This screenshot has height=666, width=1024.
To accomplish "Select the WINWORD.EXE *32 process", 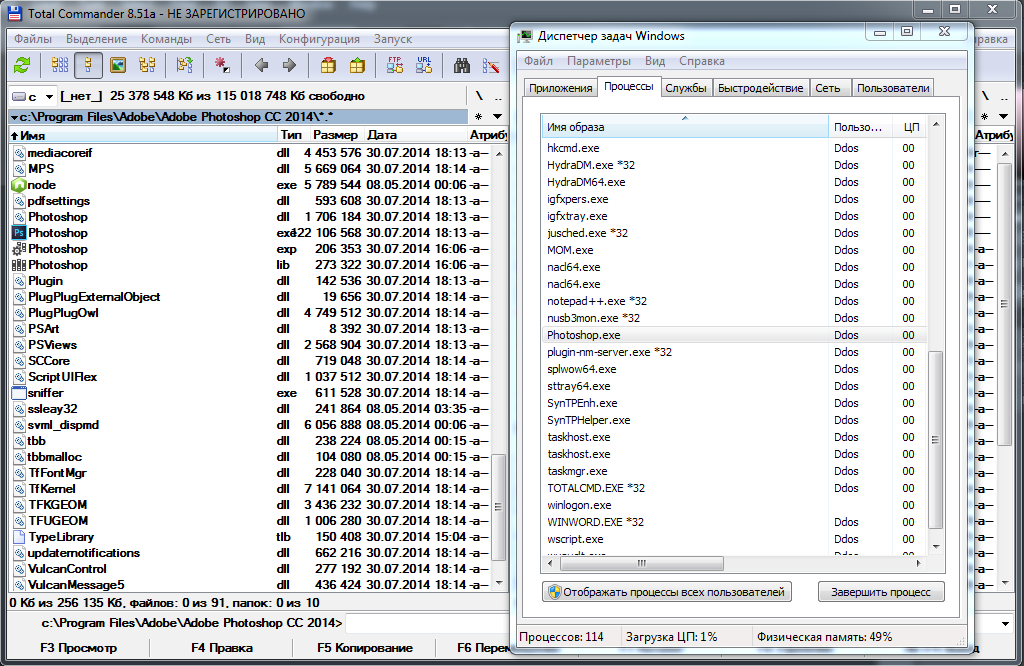I will pyautogui.click(x=734, y=522).
